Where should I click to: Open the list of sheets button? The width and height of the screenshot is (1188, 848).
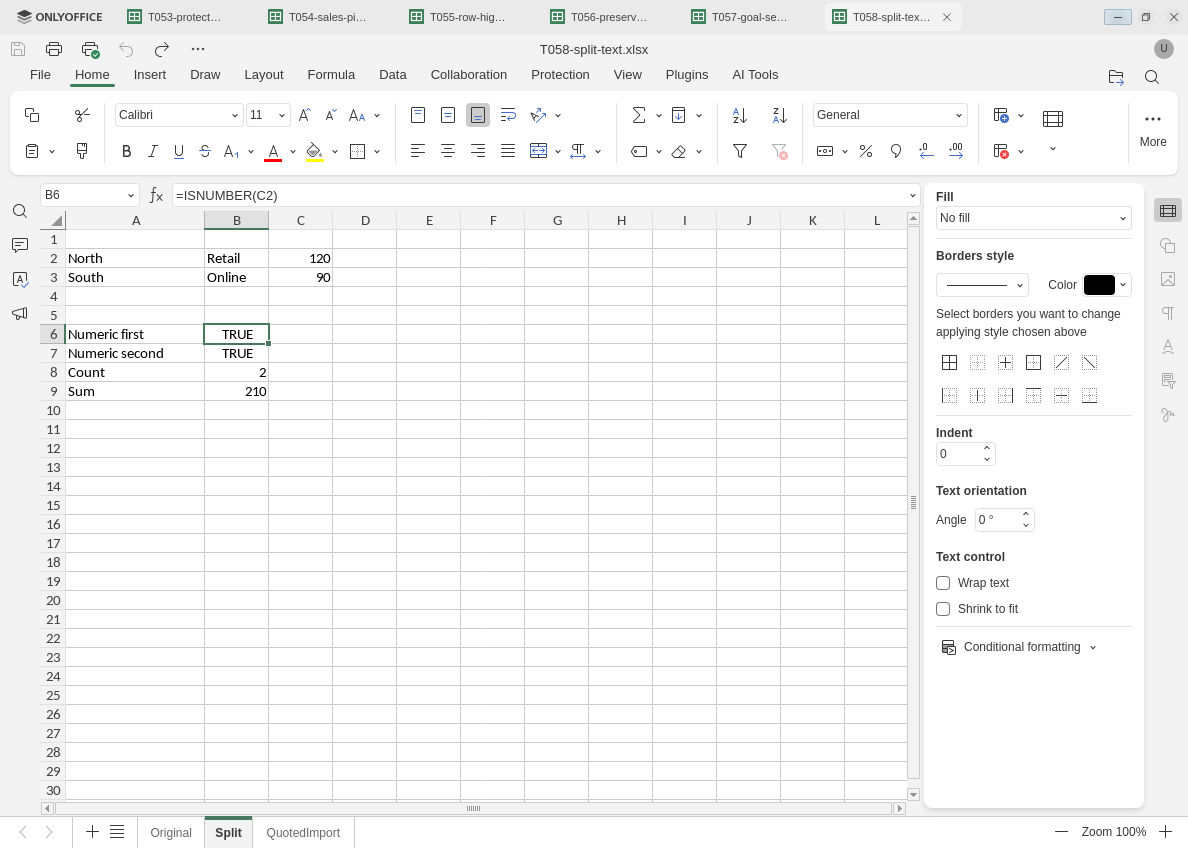(117, 831)
